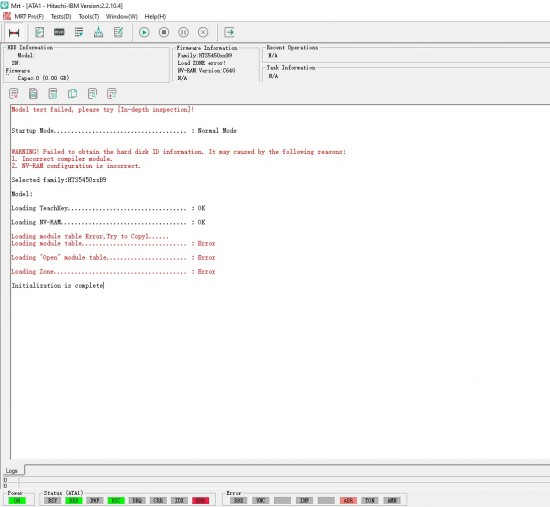This screenshot has height=507, width=550.
Task: Click the ABR error indicator
Action: tap(348, 500)
